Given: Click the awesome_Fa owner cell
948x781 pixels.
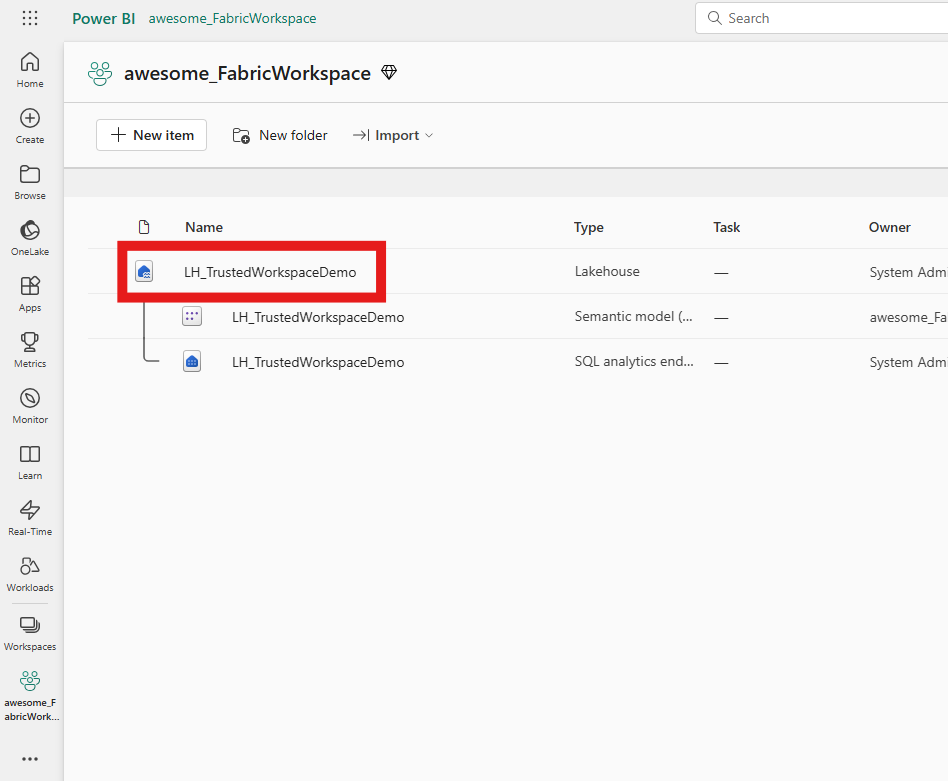Looking at the screenshot, I should 909,317.
